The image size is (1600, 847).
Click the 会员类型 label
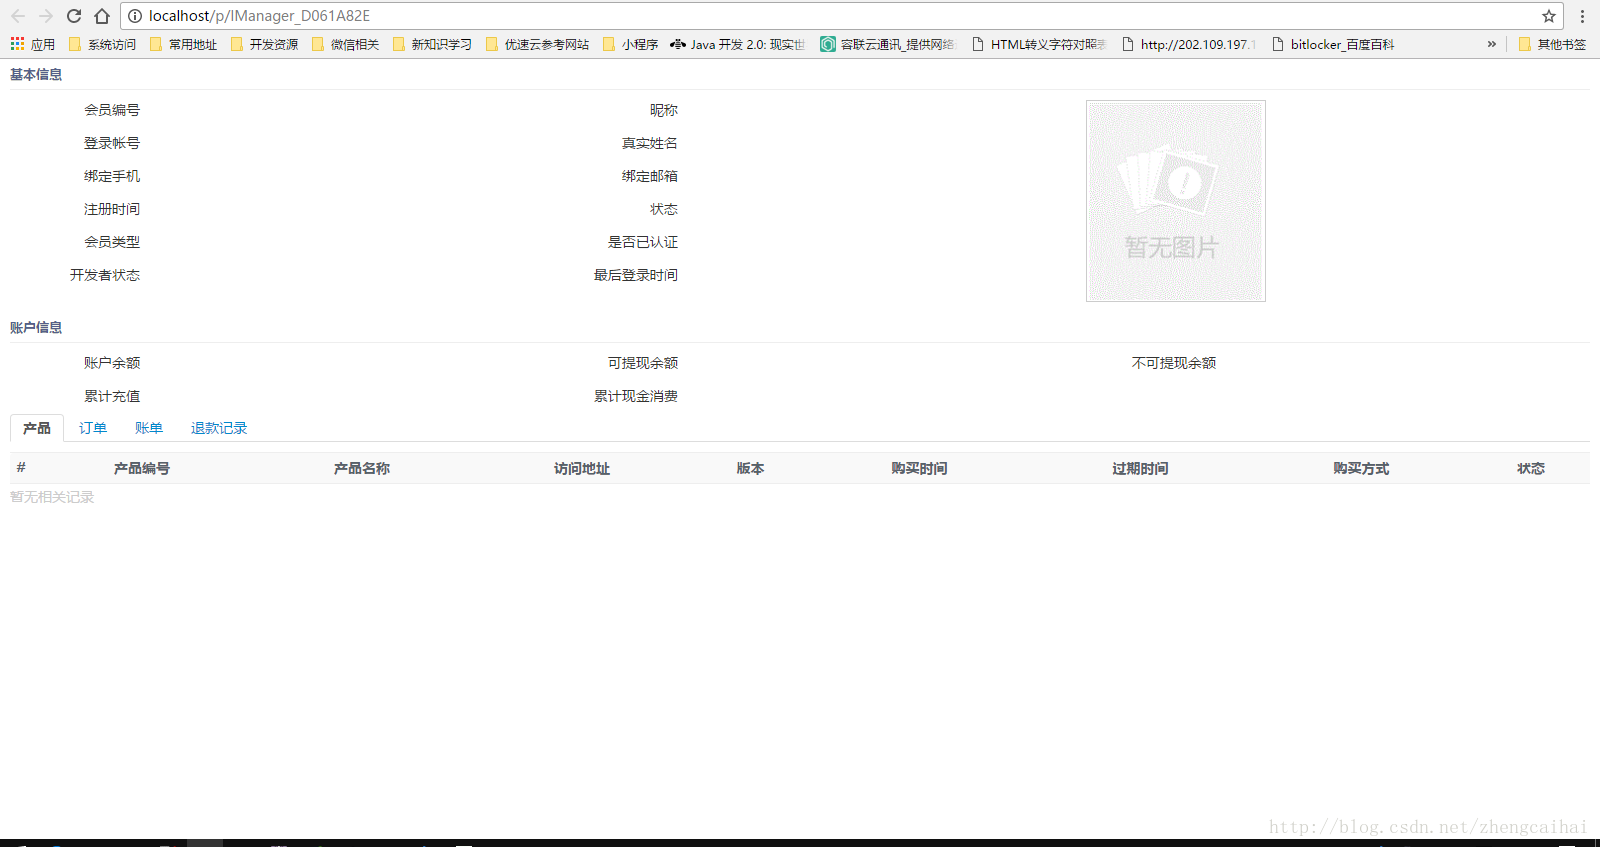click(112, 242)
